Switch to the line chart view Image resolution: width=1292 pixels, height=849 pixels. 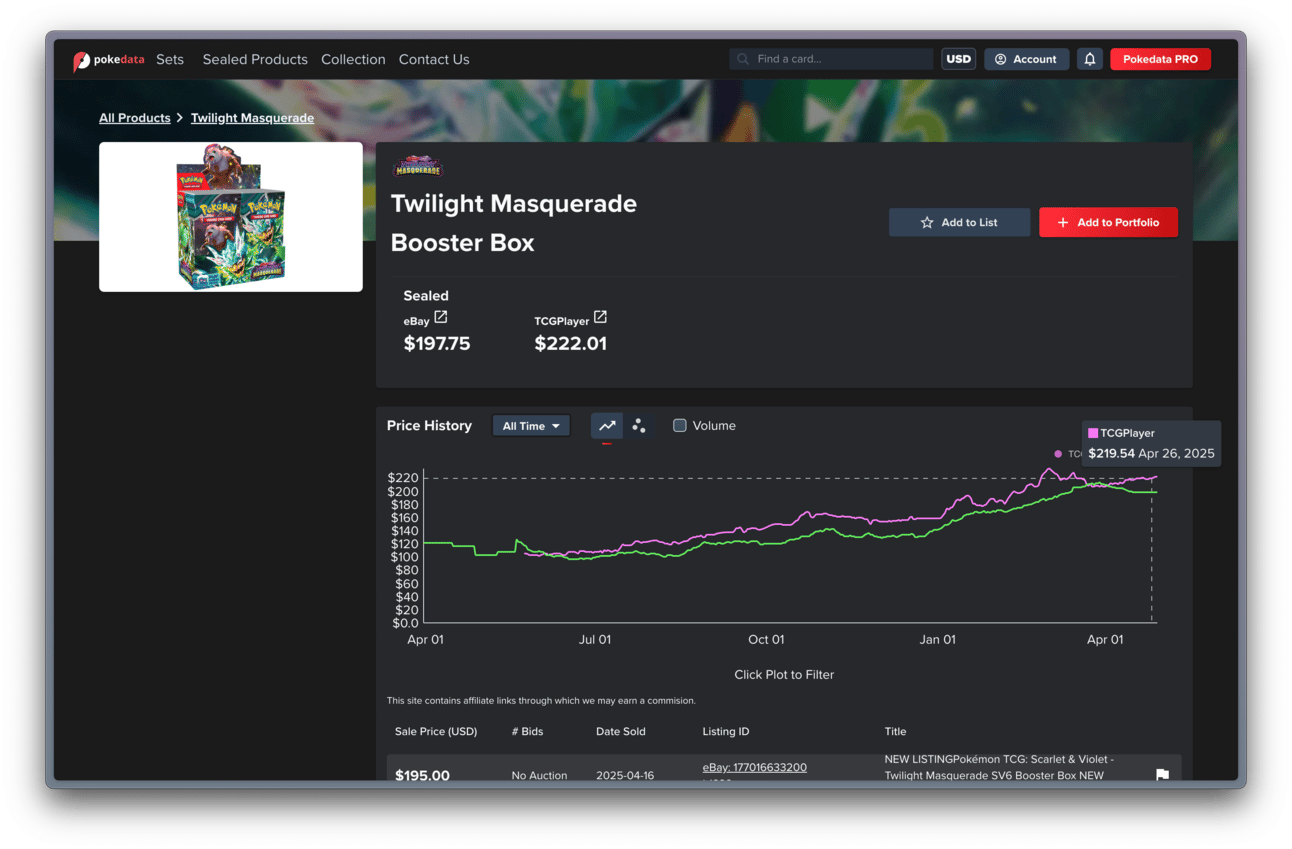point(607,426)
